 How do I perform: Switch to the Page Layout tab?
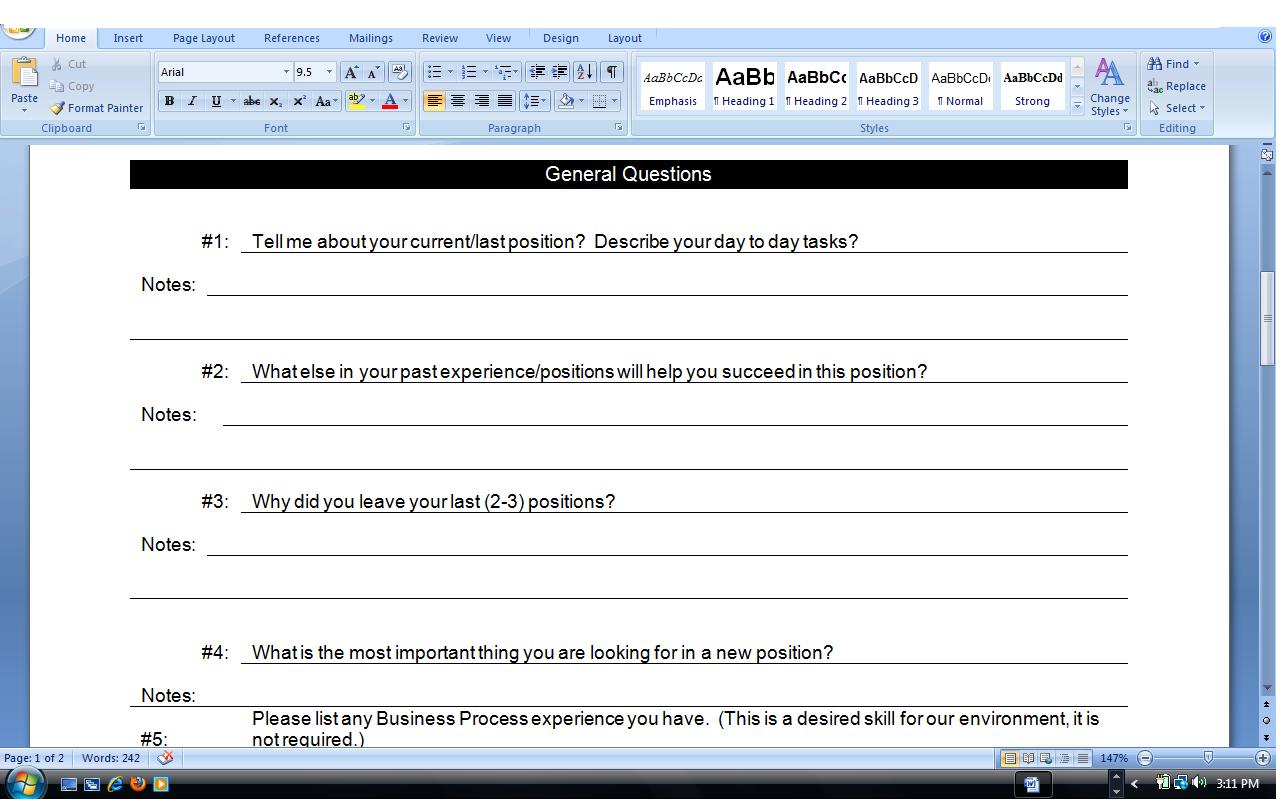point(204,38)
